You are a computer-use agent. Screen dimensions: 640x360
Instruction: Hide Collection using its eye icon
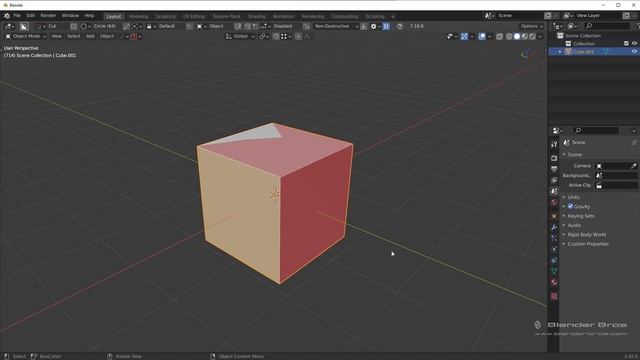click(634, 44)
